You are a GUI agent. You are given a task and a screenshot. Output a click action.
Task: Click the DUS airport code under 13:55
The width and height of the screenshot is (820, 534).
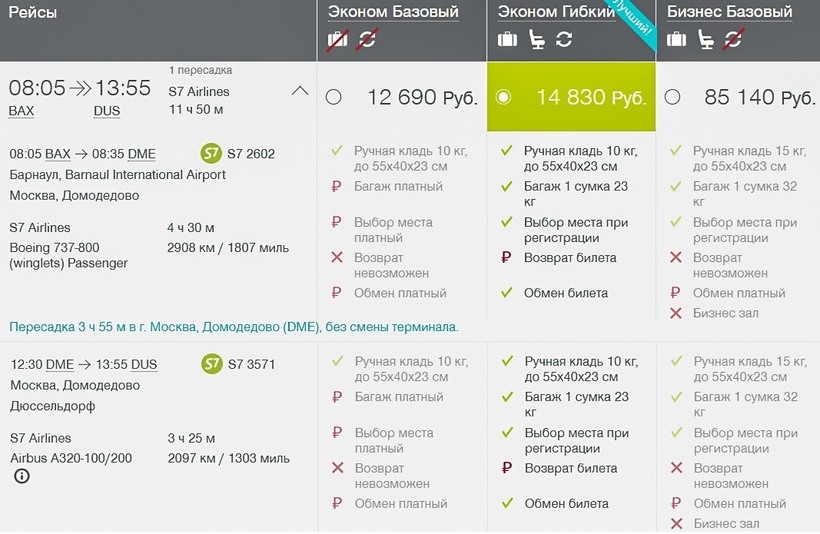pyautogui.click(x=107, y=111)
